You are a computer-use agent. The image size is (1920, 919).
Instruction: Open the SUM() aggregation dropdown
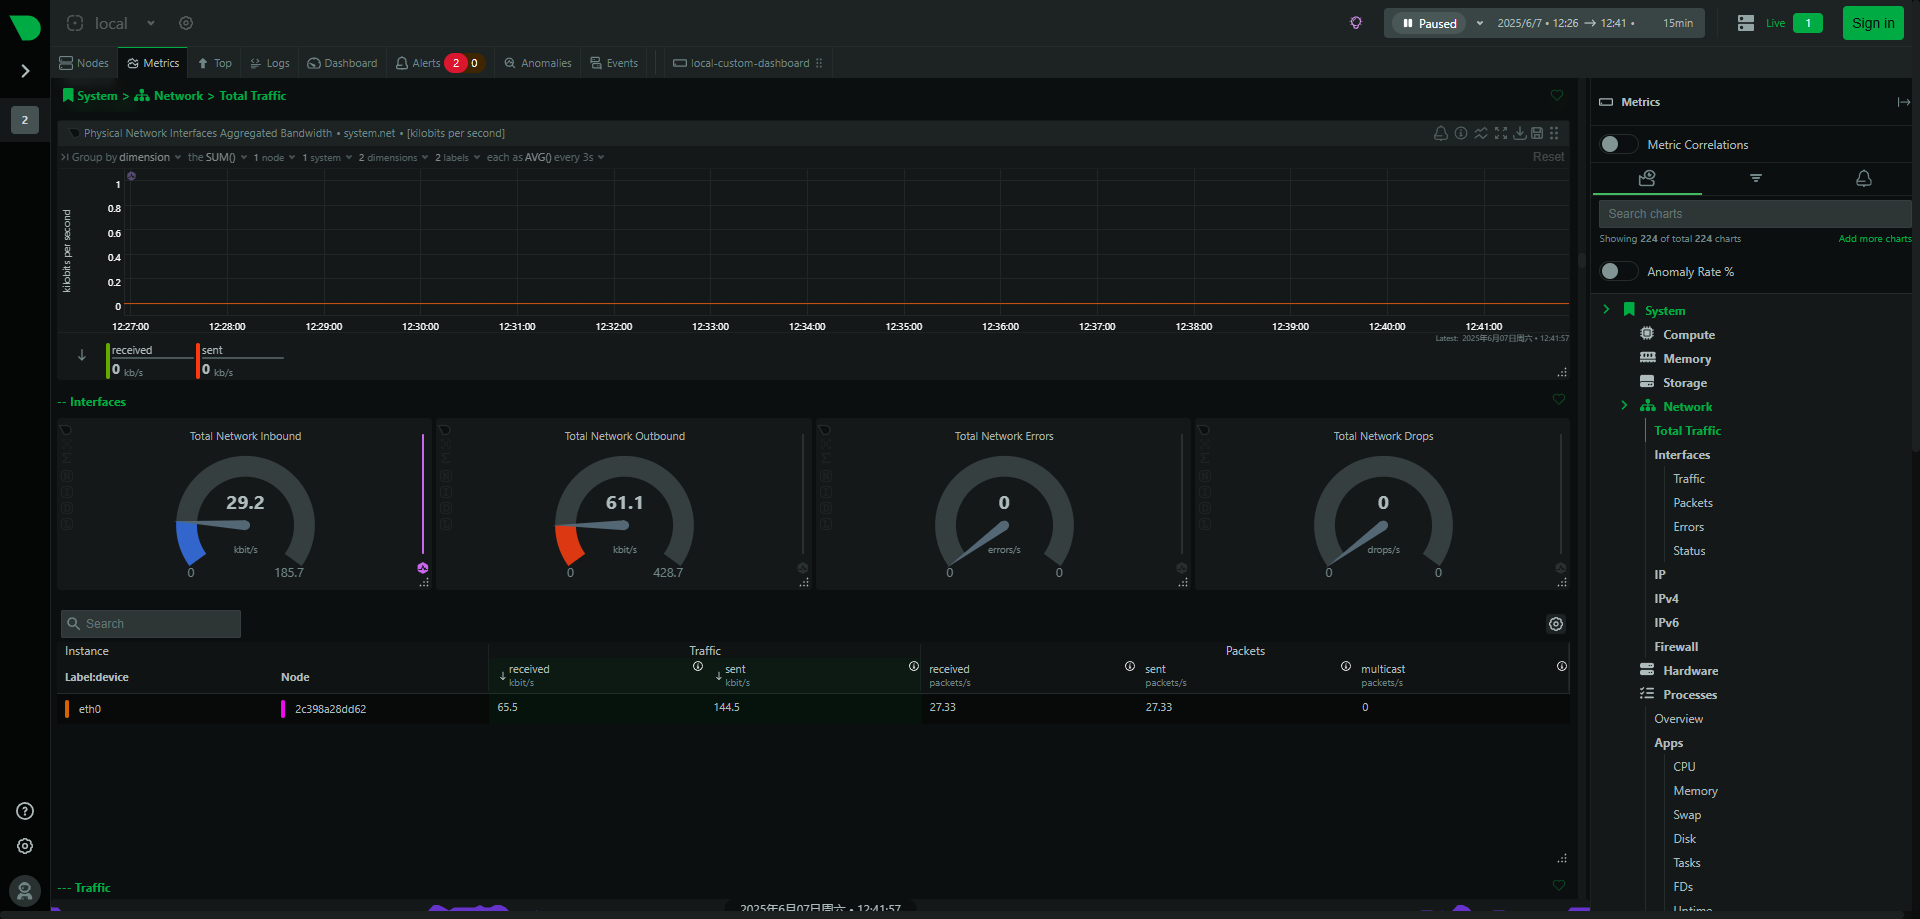pyautogui.click(x=217, y=158)
